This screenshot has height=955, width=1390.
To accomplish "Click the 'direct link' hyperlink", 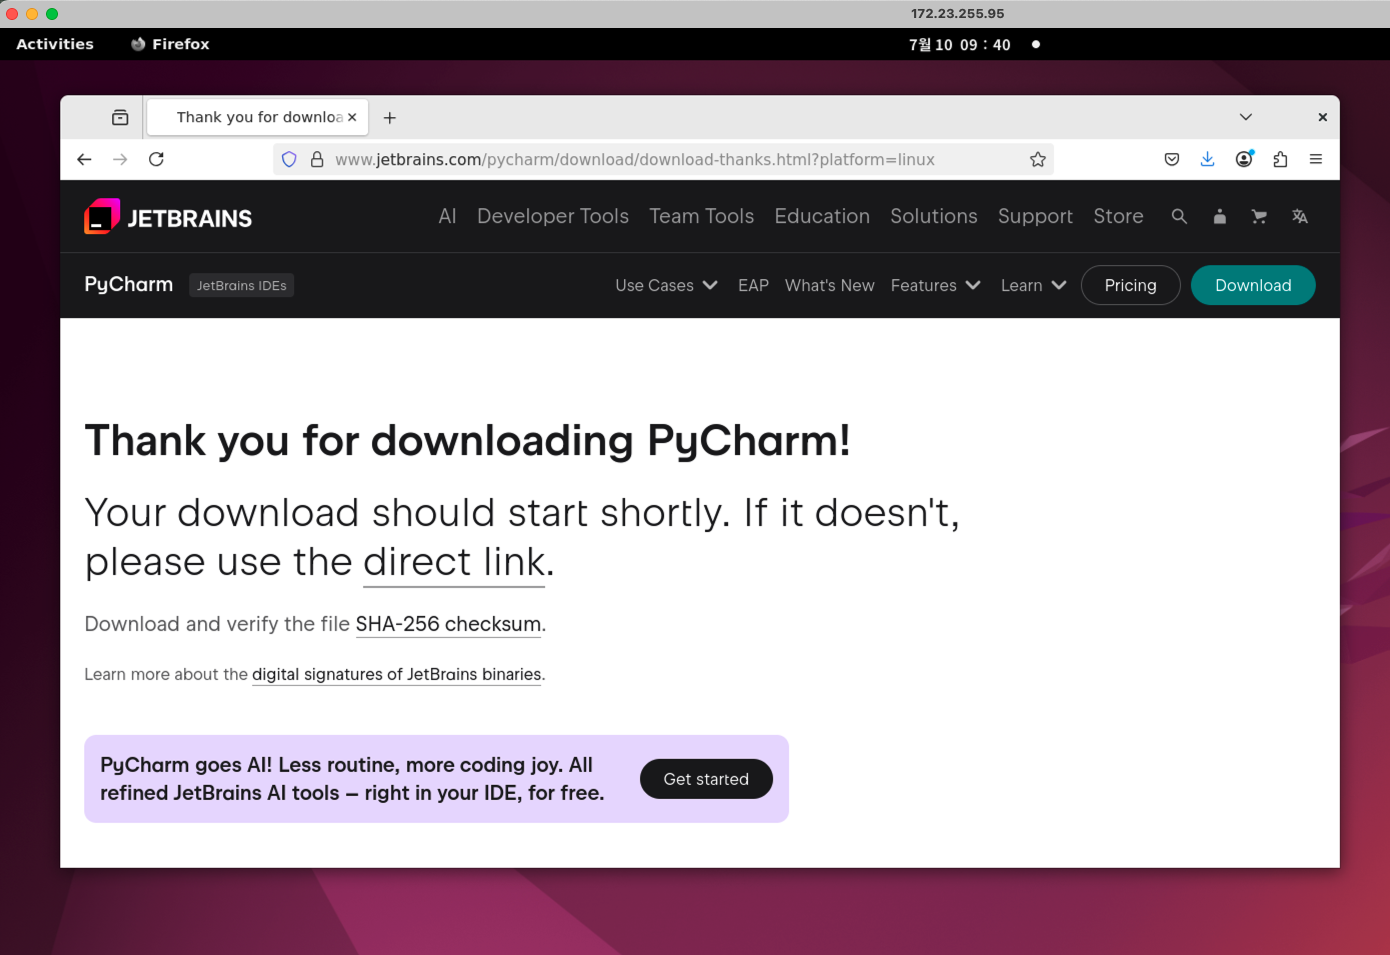I will 454,562.
